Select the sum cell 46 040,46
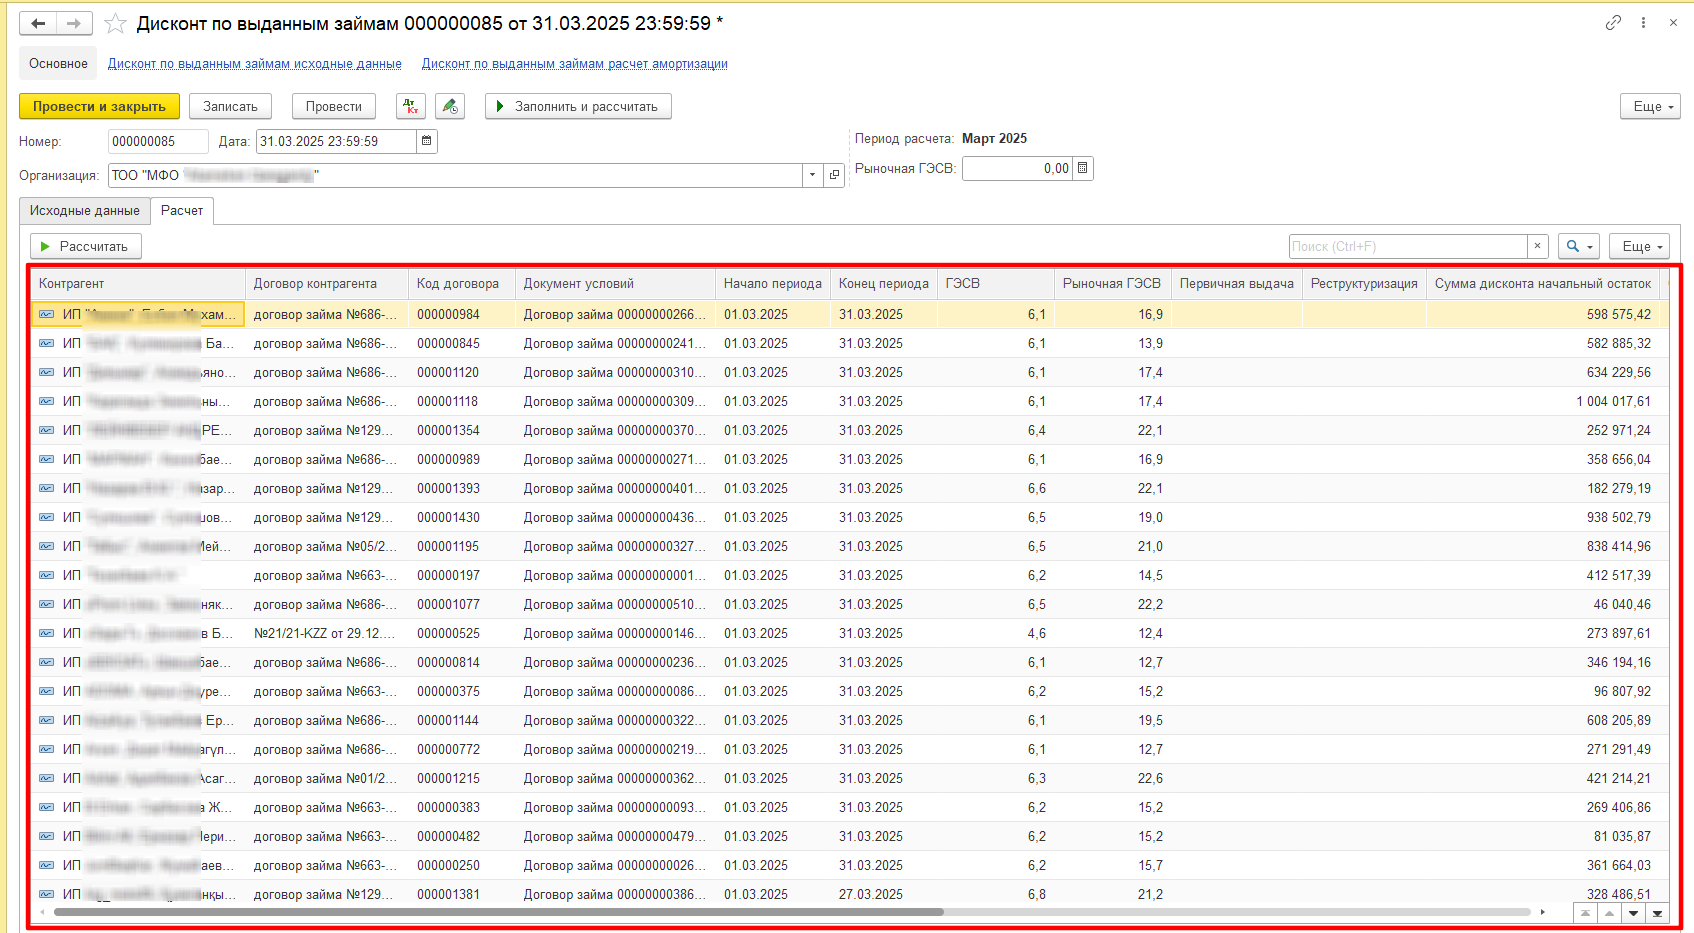The image size is (1694, 933). pos(1543,604)
